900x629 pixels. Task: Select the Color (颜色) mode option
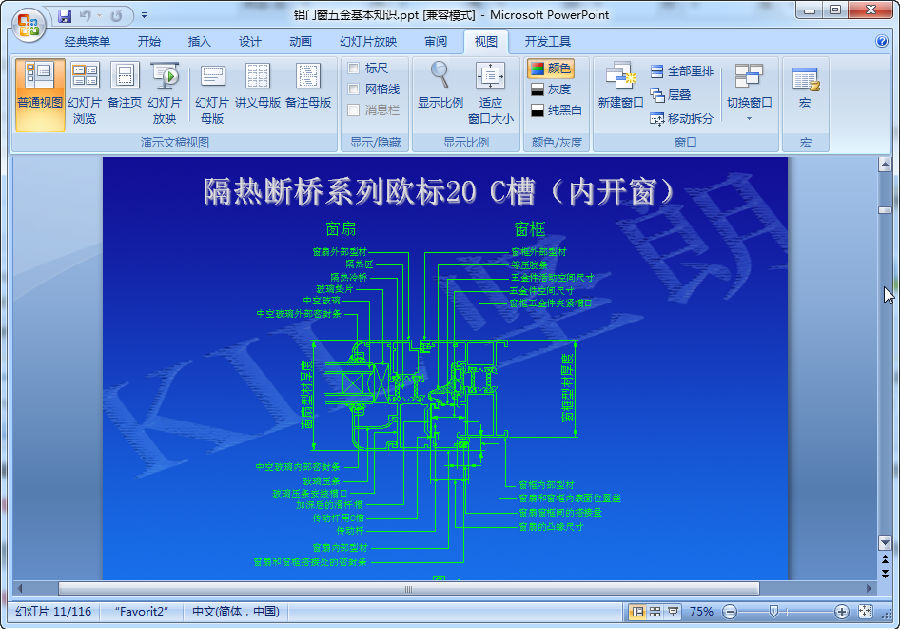click(x=550, y=69)
